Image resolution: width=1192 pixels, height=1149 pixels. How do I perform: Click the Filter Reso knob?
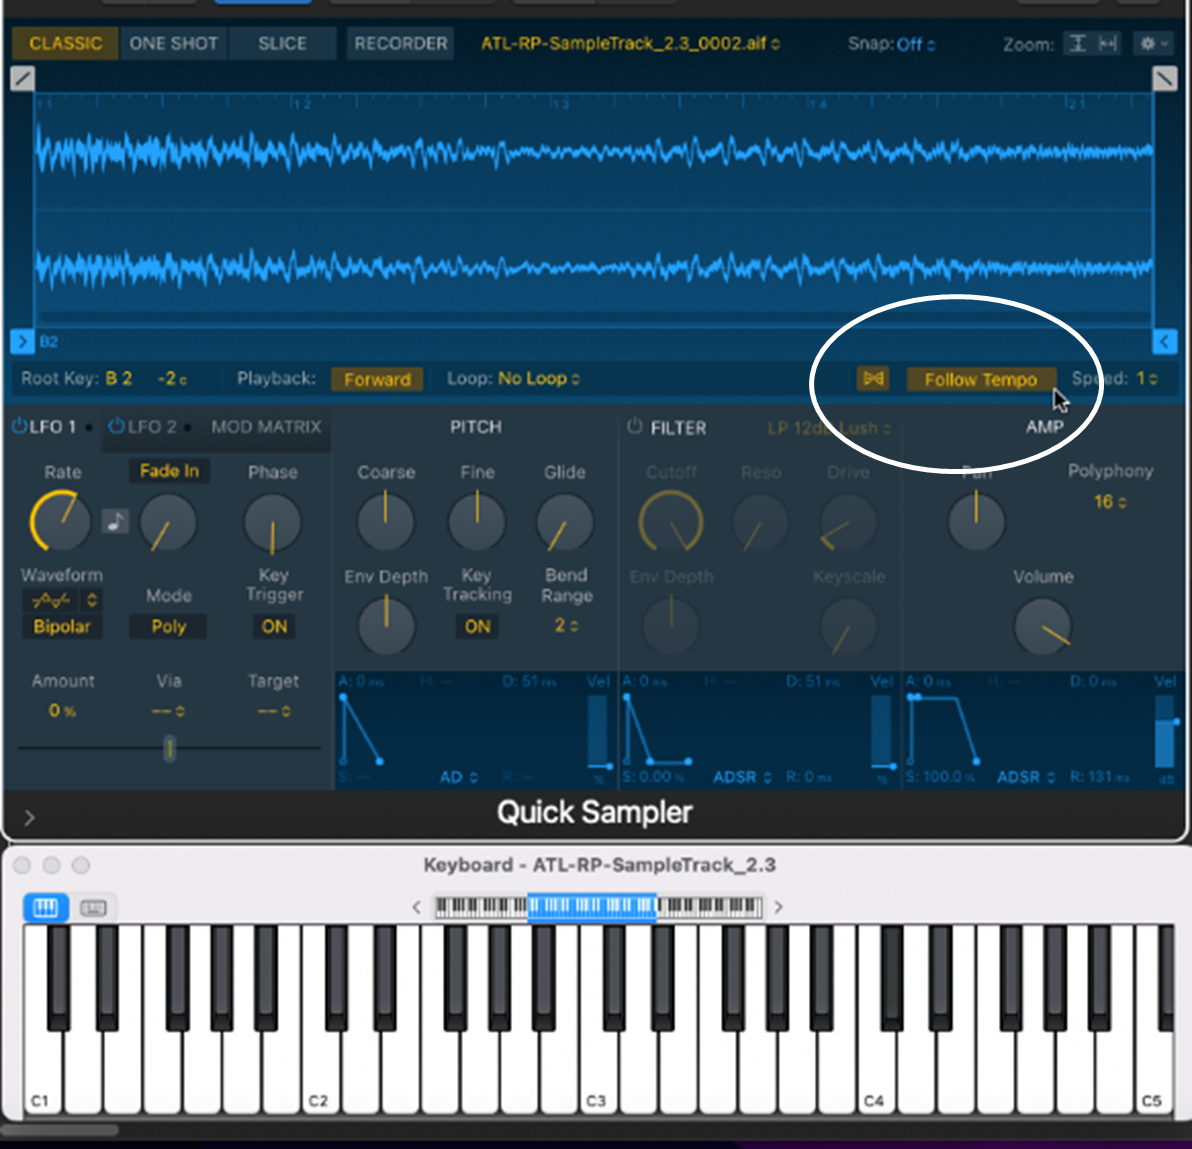coord(760,523)
